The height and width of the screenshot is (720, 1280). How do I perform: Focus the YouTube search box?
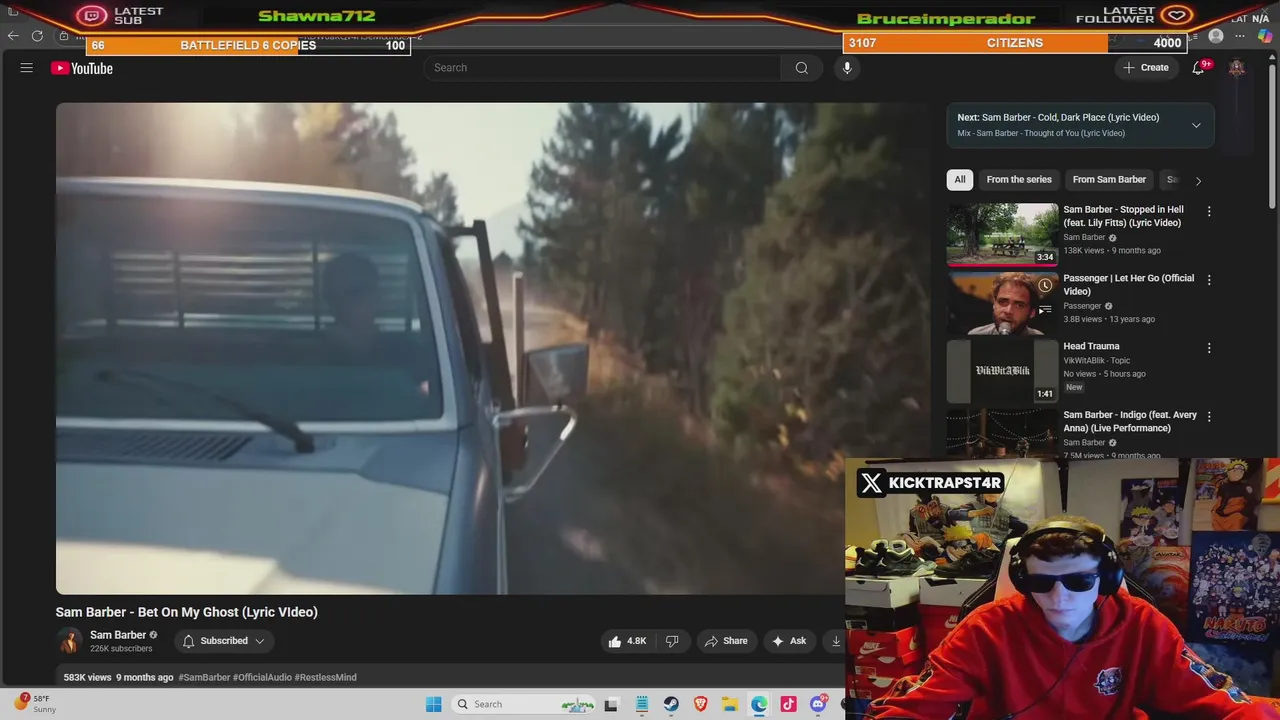(x=603, y=68)
